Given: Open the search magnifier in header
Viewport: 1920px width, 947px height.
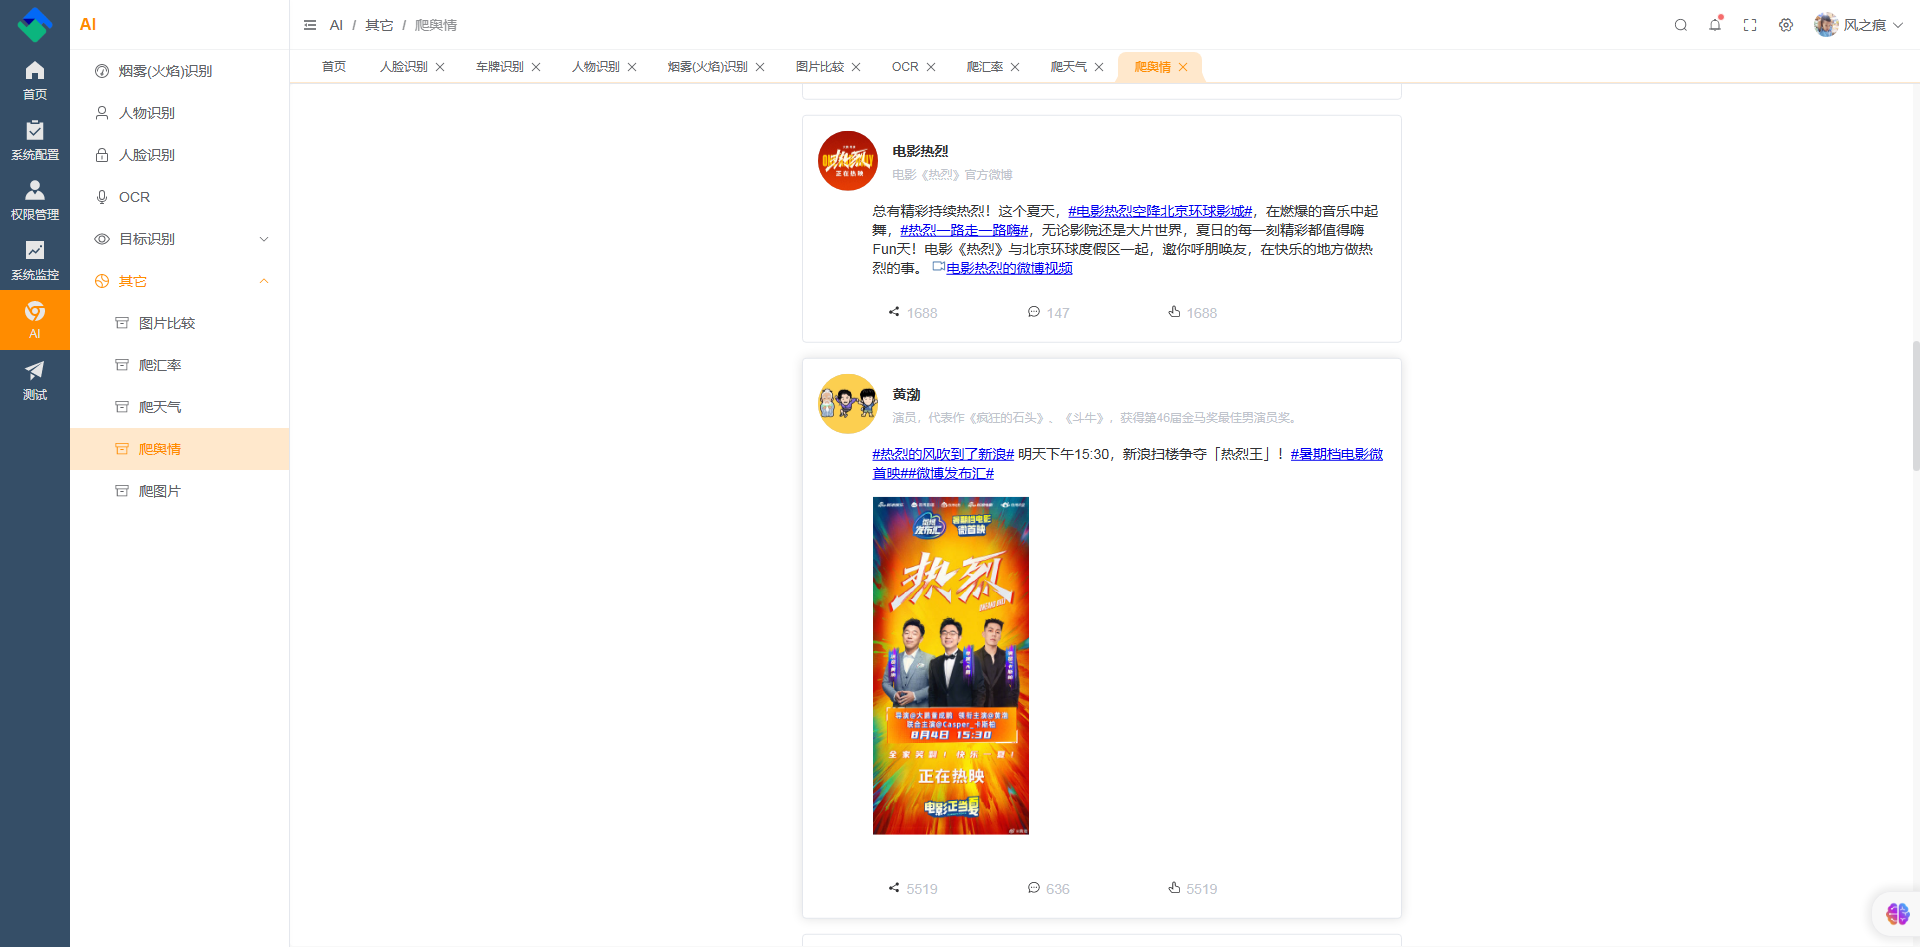Looking at the screenshot, I should (1681, 25).
